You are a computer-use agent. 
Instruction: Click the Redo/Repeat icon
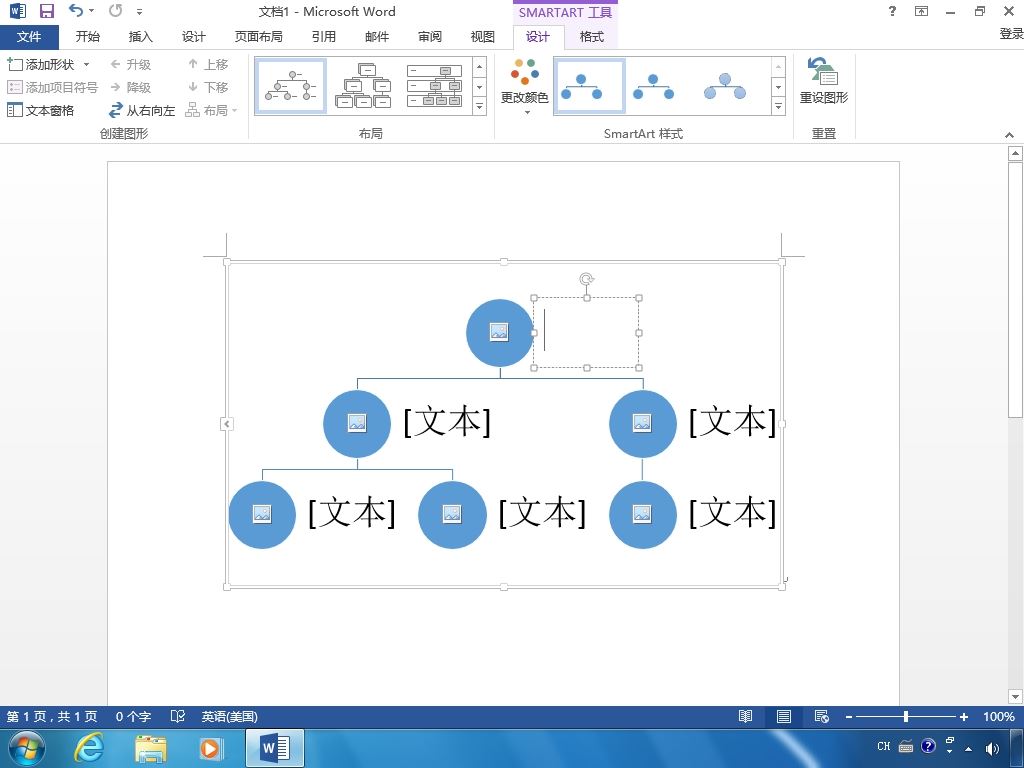tap(116, 11)
